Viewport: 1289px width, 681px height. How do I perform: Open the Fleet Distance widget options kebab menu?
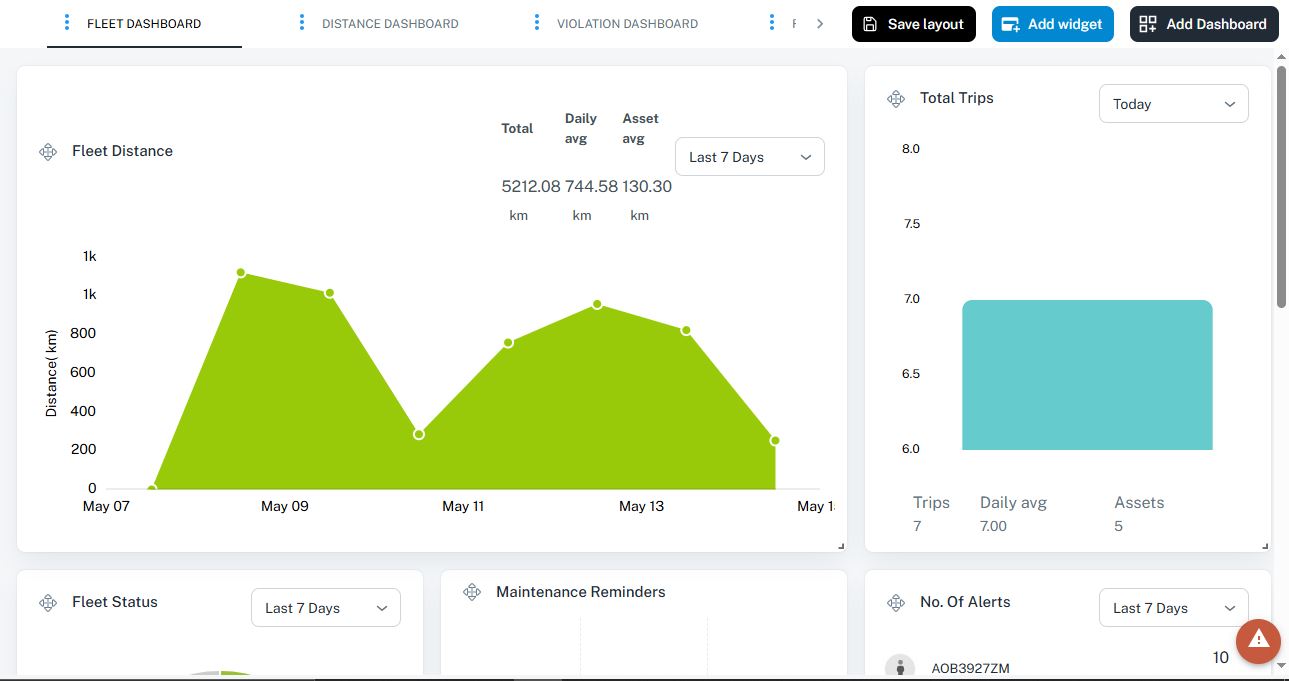pos(47,152)
